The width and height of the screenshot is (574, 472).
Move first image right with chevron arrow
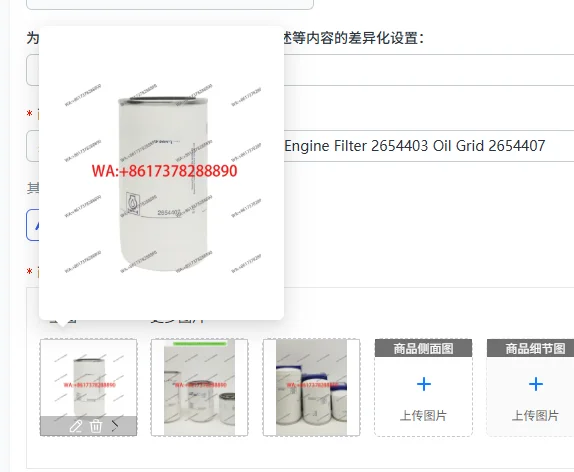coord(115,426)
